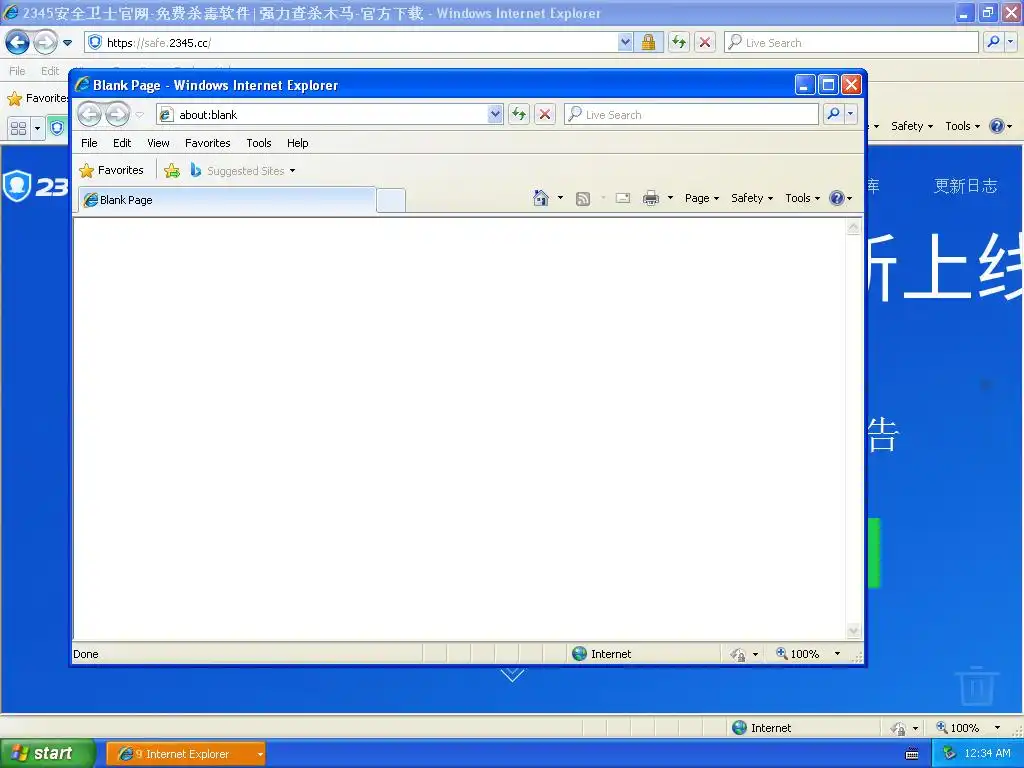
Task: Click Protected Mode icon in Blank Page status bar
Action: pyautogui.click(x=737, y=654)
